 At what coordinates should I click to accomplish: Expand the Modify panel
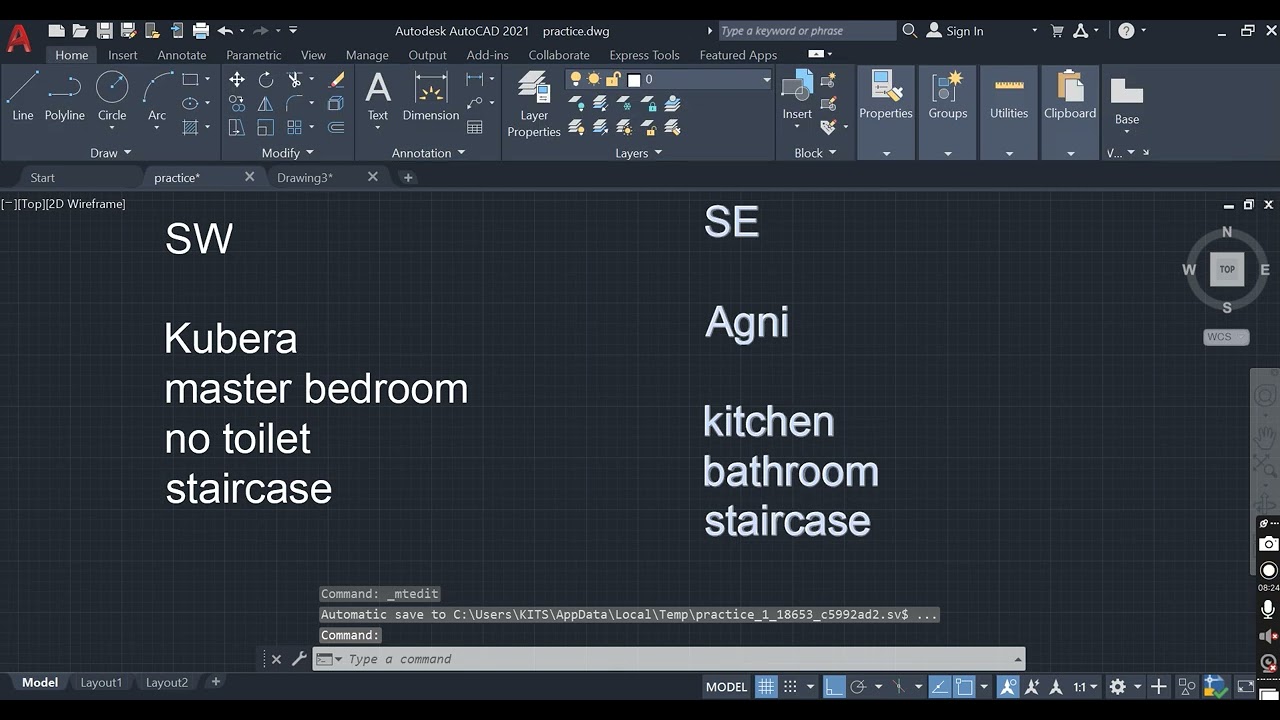pos(288,153)
